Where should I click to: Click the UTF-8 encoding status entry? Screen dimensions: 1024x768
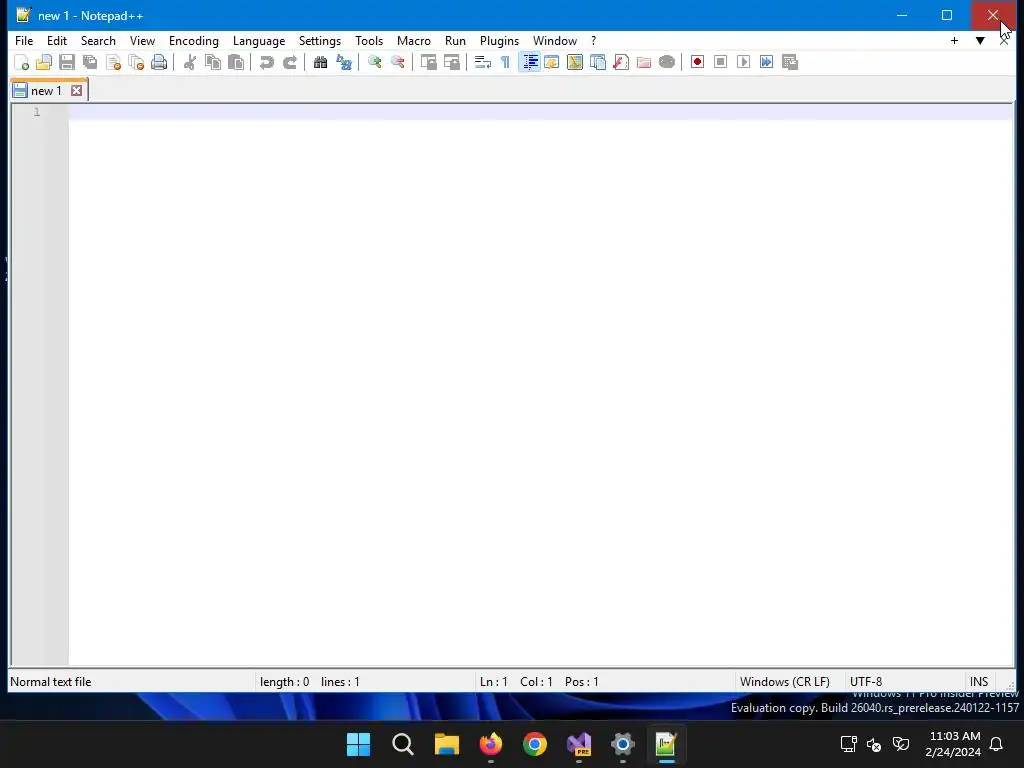coord(866,682)
